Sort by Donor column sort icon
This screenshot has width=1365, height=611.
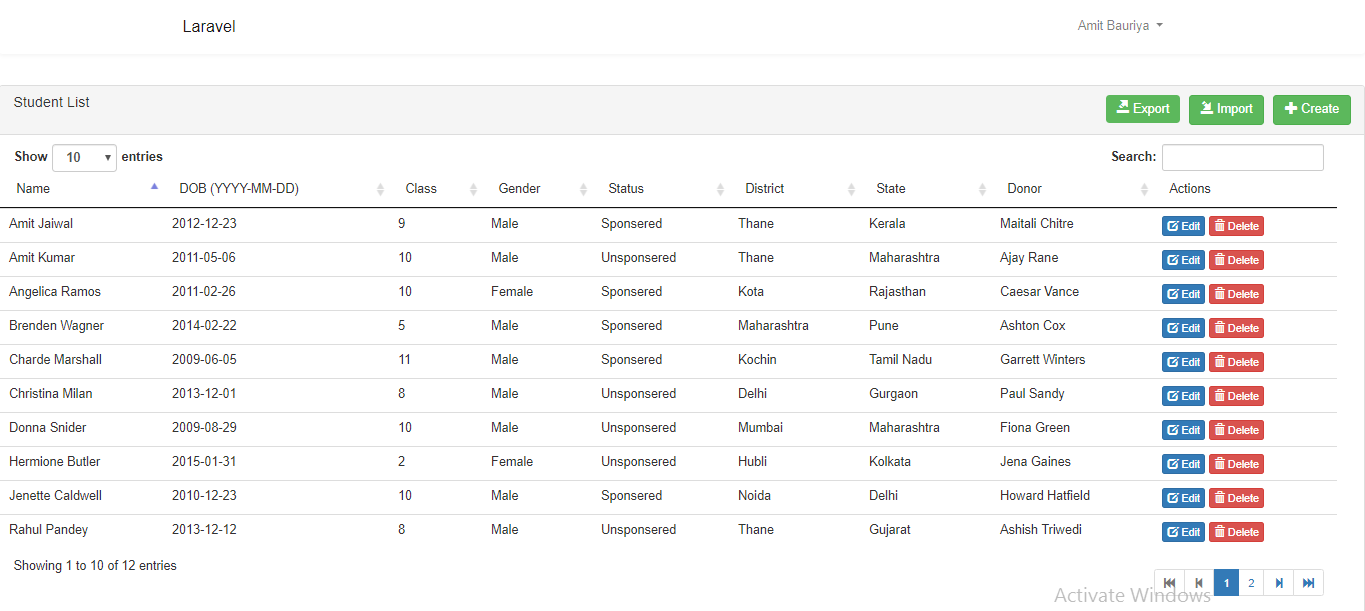click(1144, 189)
